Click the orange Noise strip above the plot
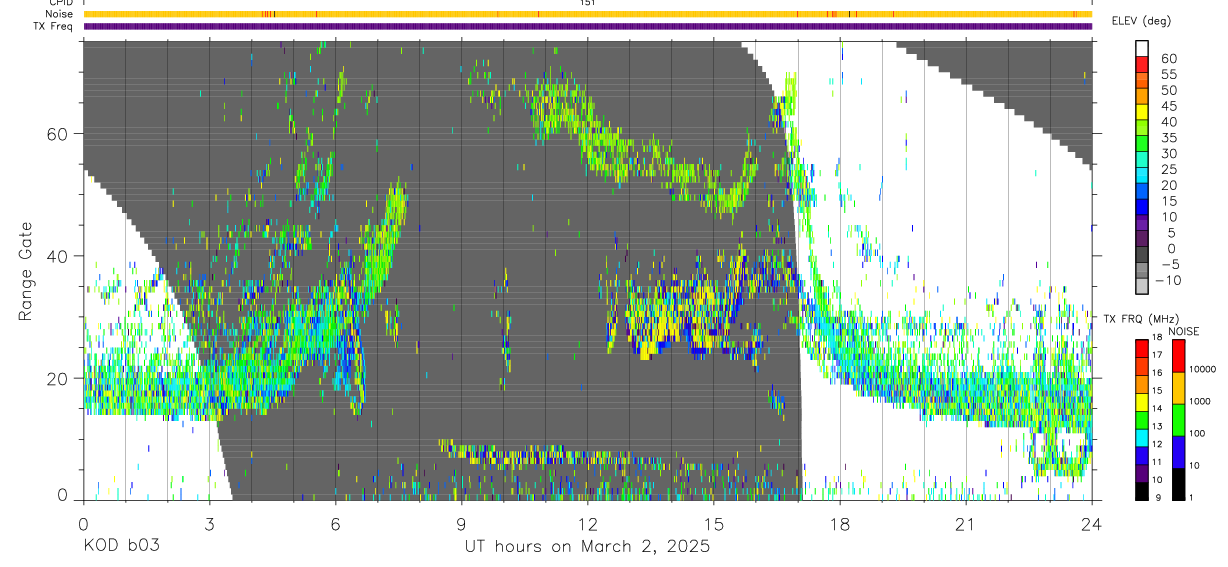 point(587,14)
